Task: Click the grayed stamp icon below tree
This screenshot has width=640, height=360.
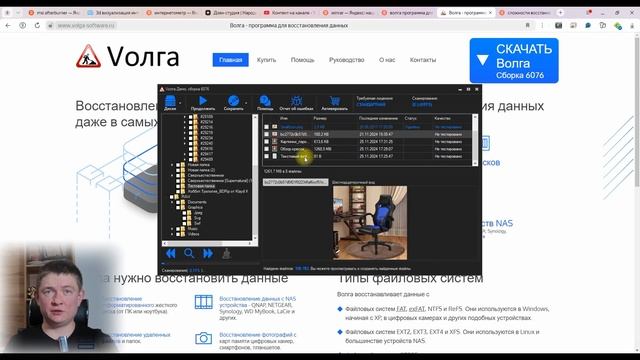Action: click(x=227, y=253)
